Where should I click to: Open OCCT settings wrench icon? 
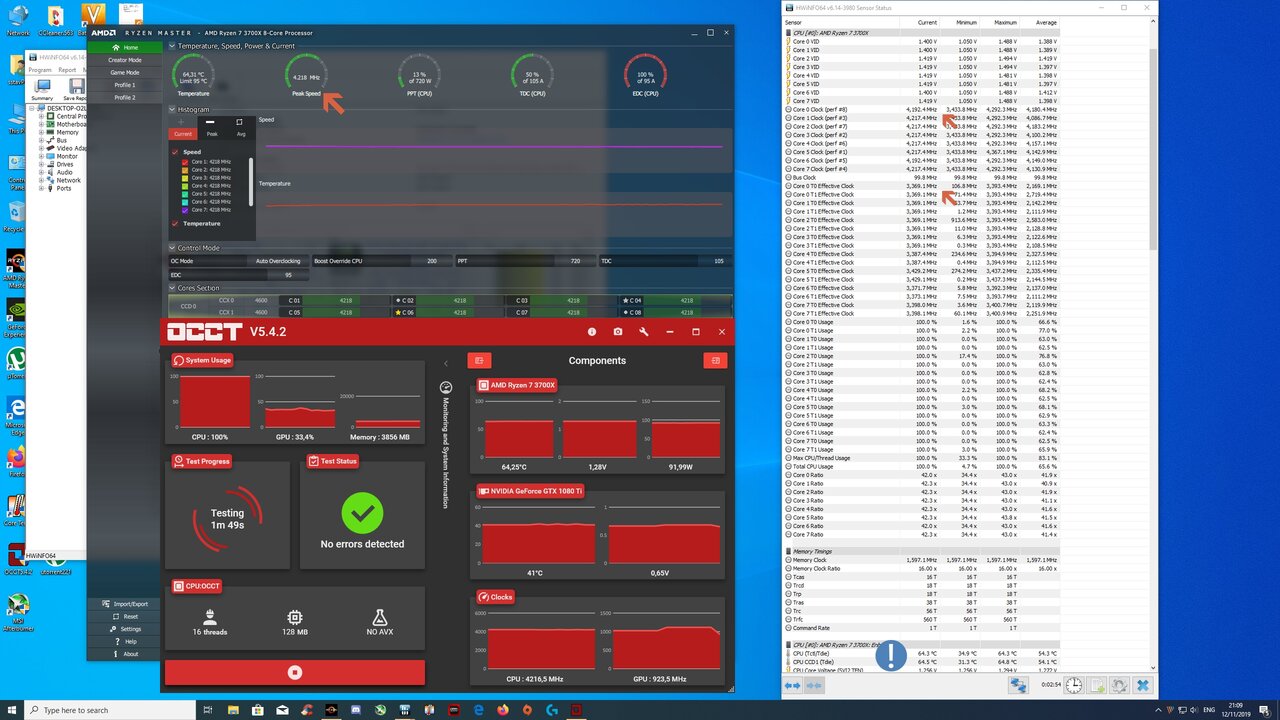[x=644, y=332]
